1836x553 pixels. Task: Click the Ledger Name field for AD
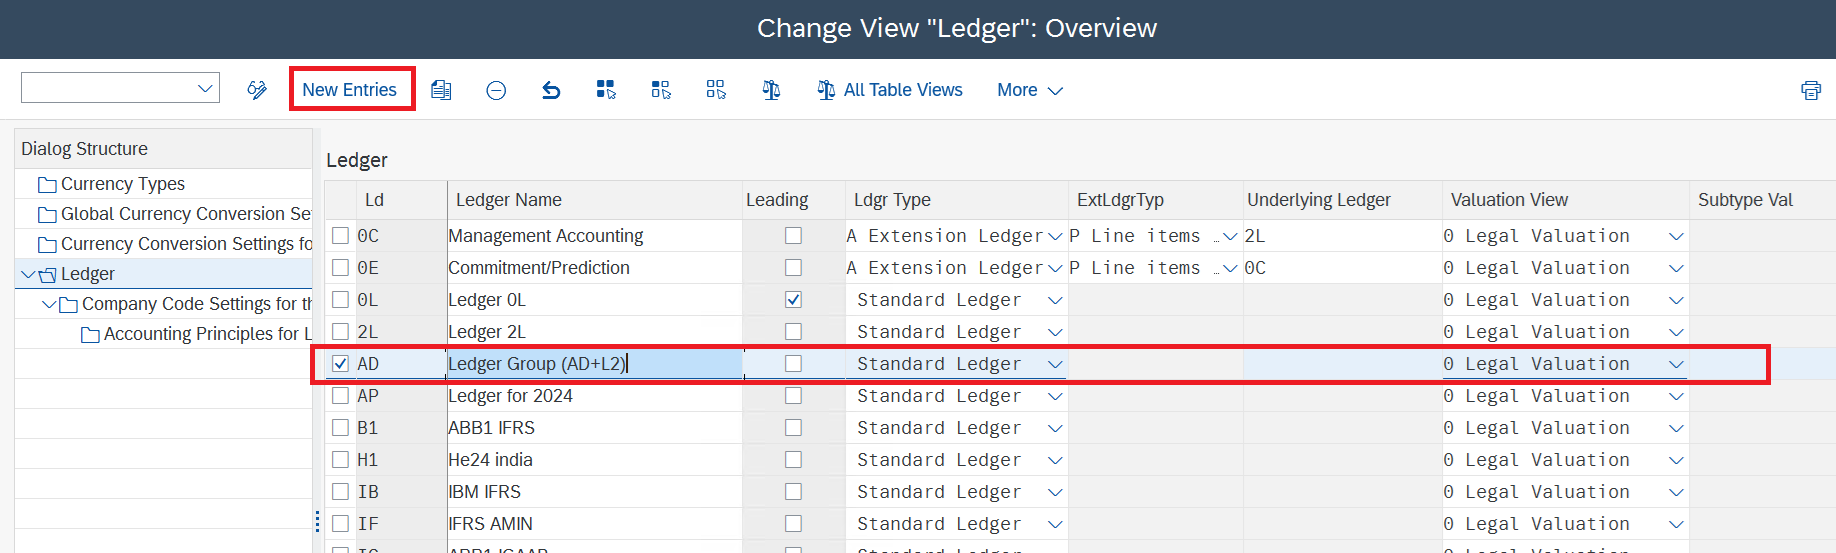594,364
